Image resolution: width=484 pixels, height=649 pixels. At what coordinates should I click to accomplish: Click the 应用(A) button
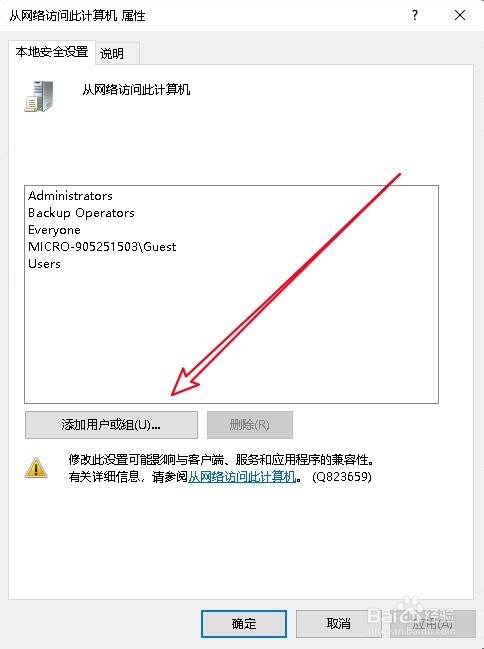(433, 624)
